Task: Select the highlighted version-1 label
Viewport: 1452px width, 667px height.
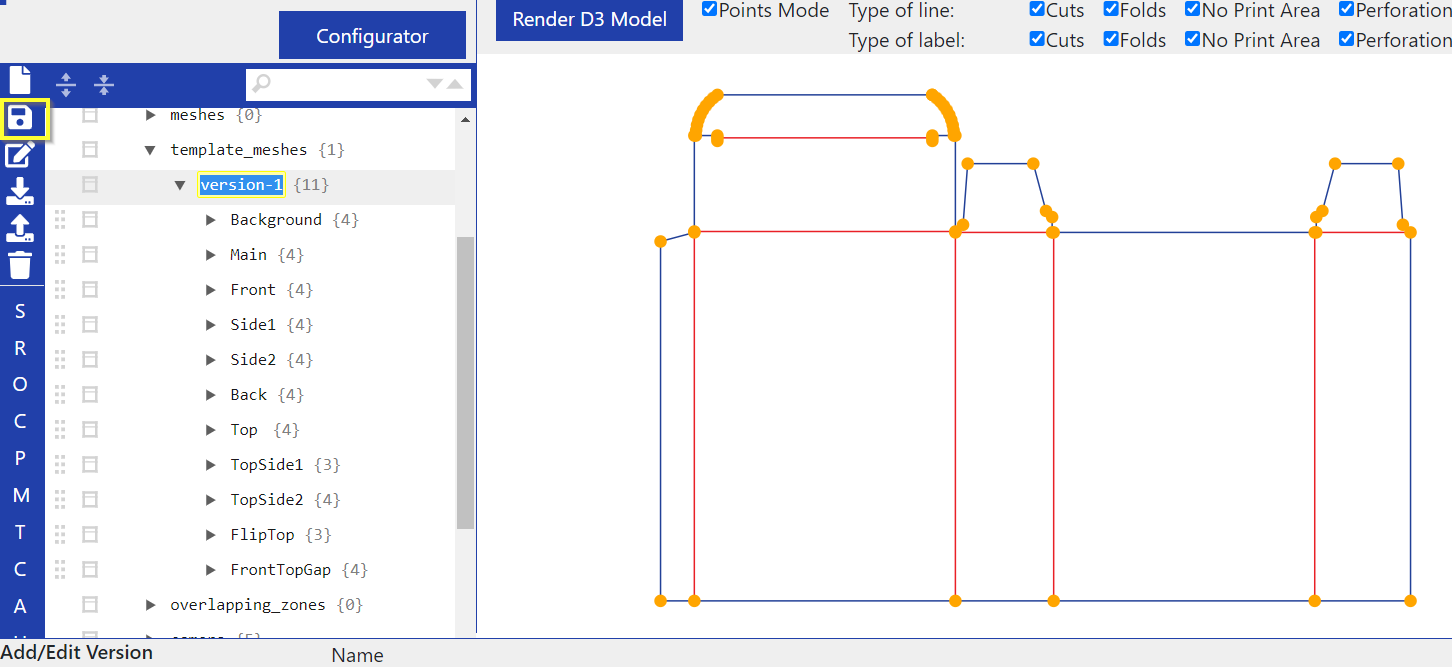Action: (241, 185)
